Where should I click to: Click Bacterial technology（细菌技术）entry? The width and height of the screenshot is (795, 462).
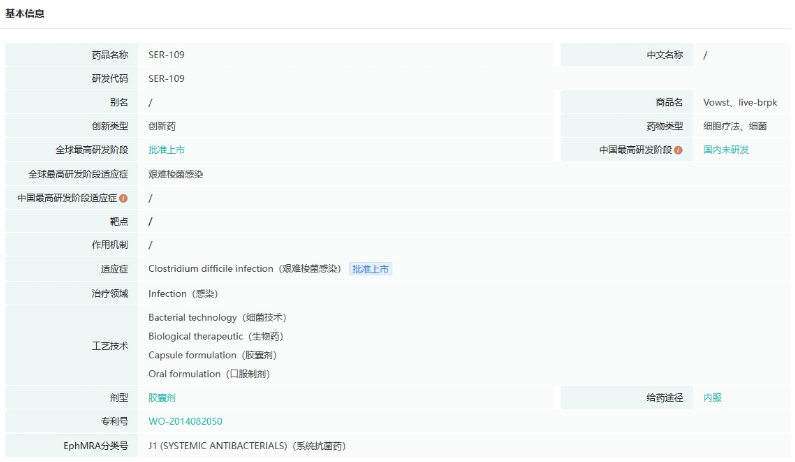[x=217, y=318]
